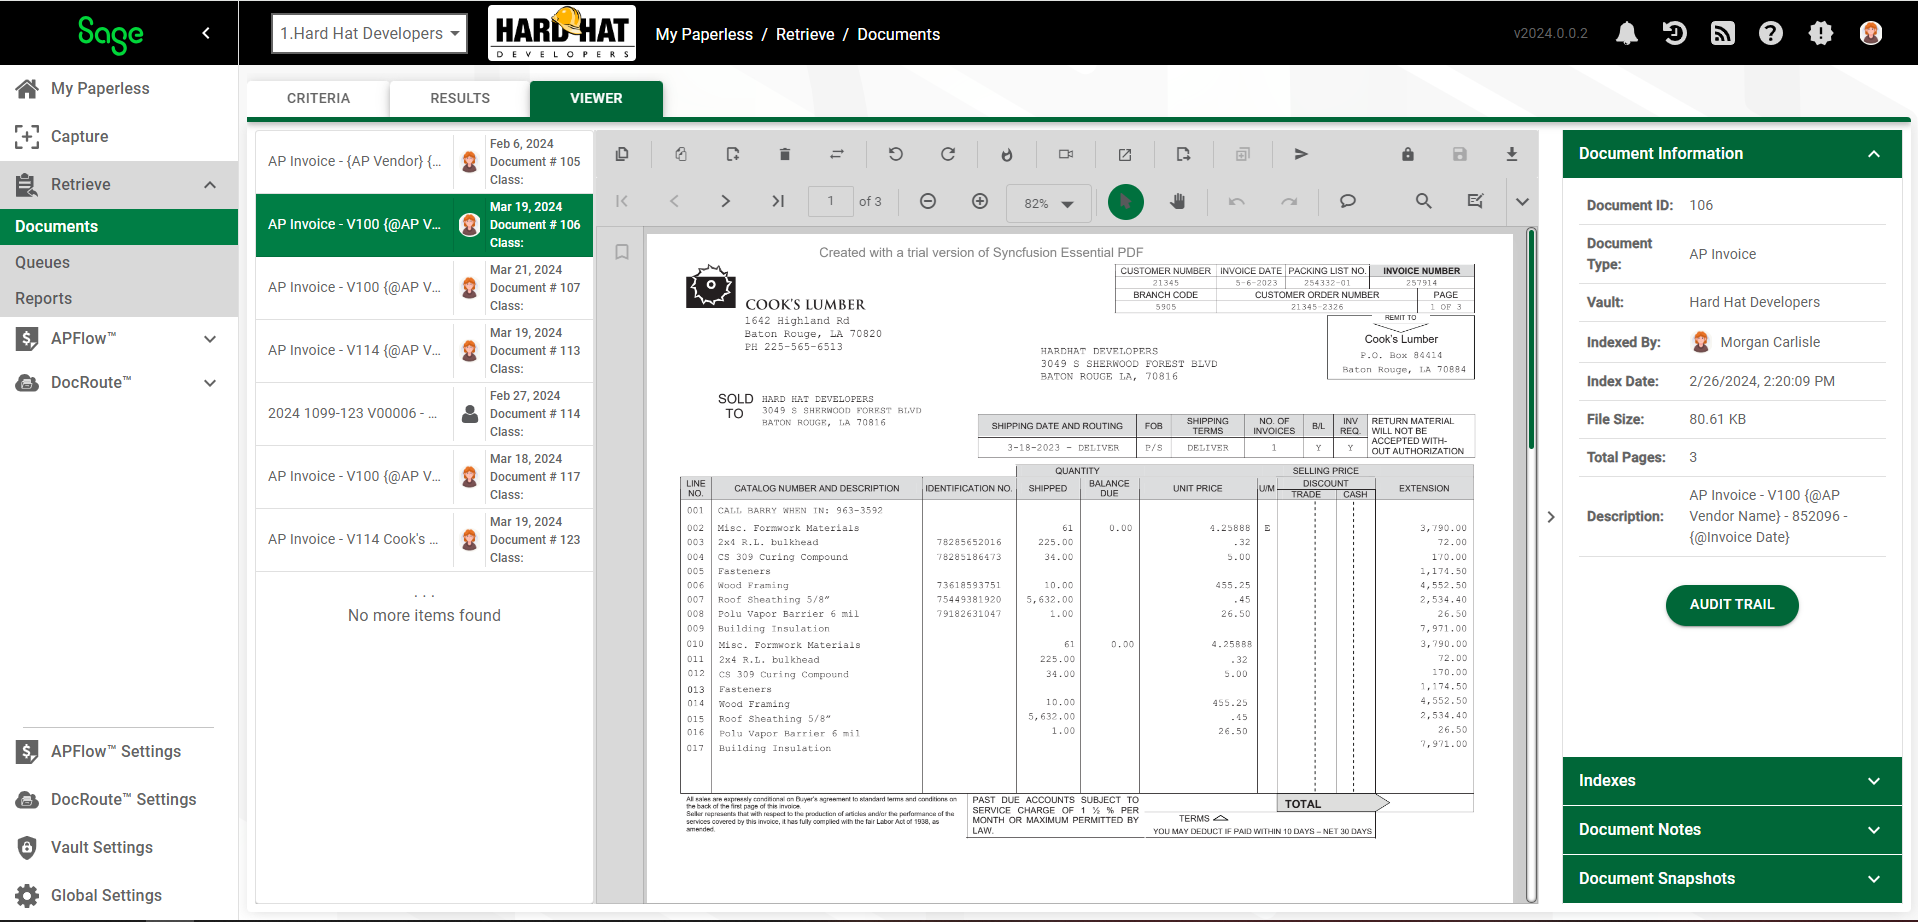Click My Paperless breadcrumb link

pyautogui.click(x=704, y=34)
